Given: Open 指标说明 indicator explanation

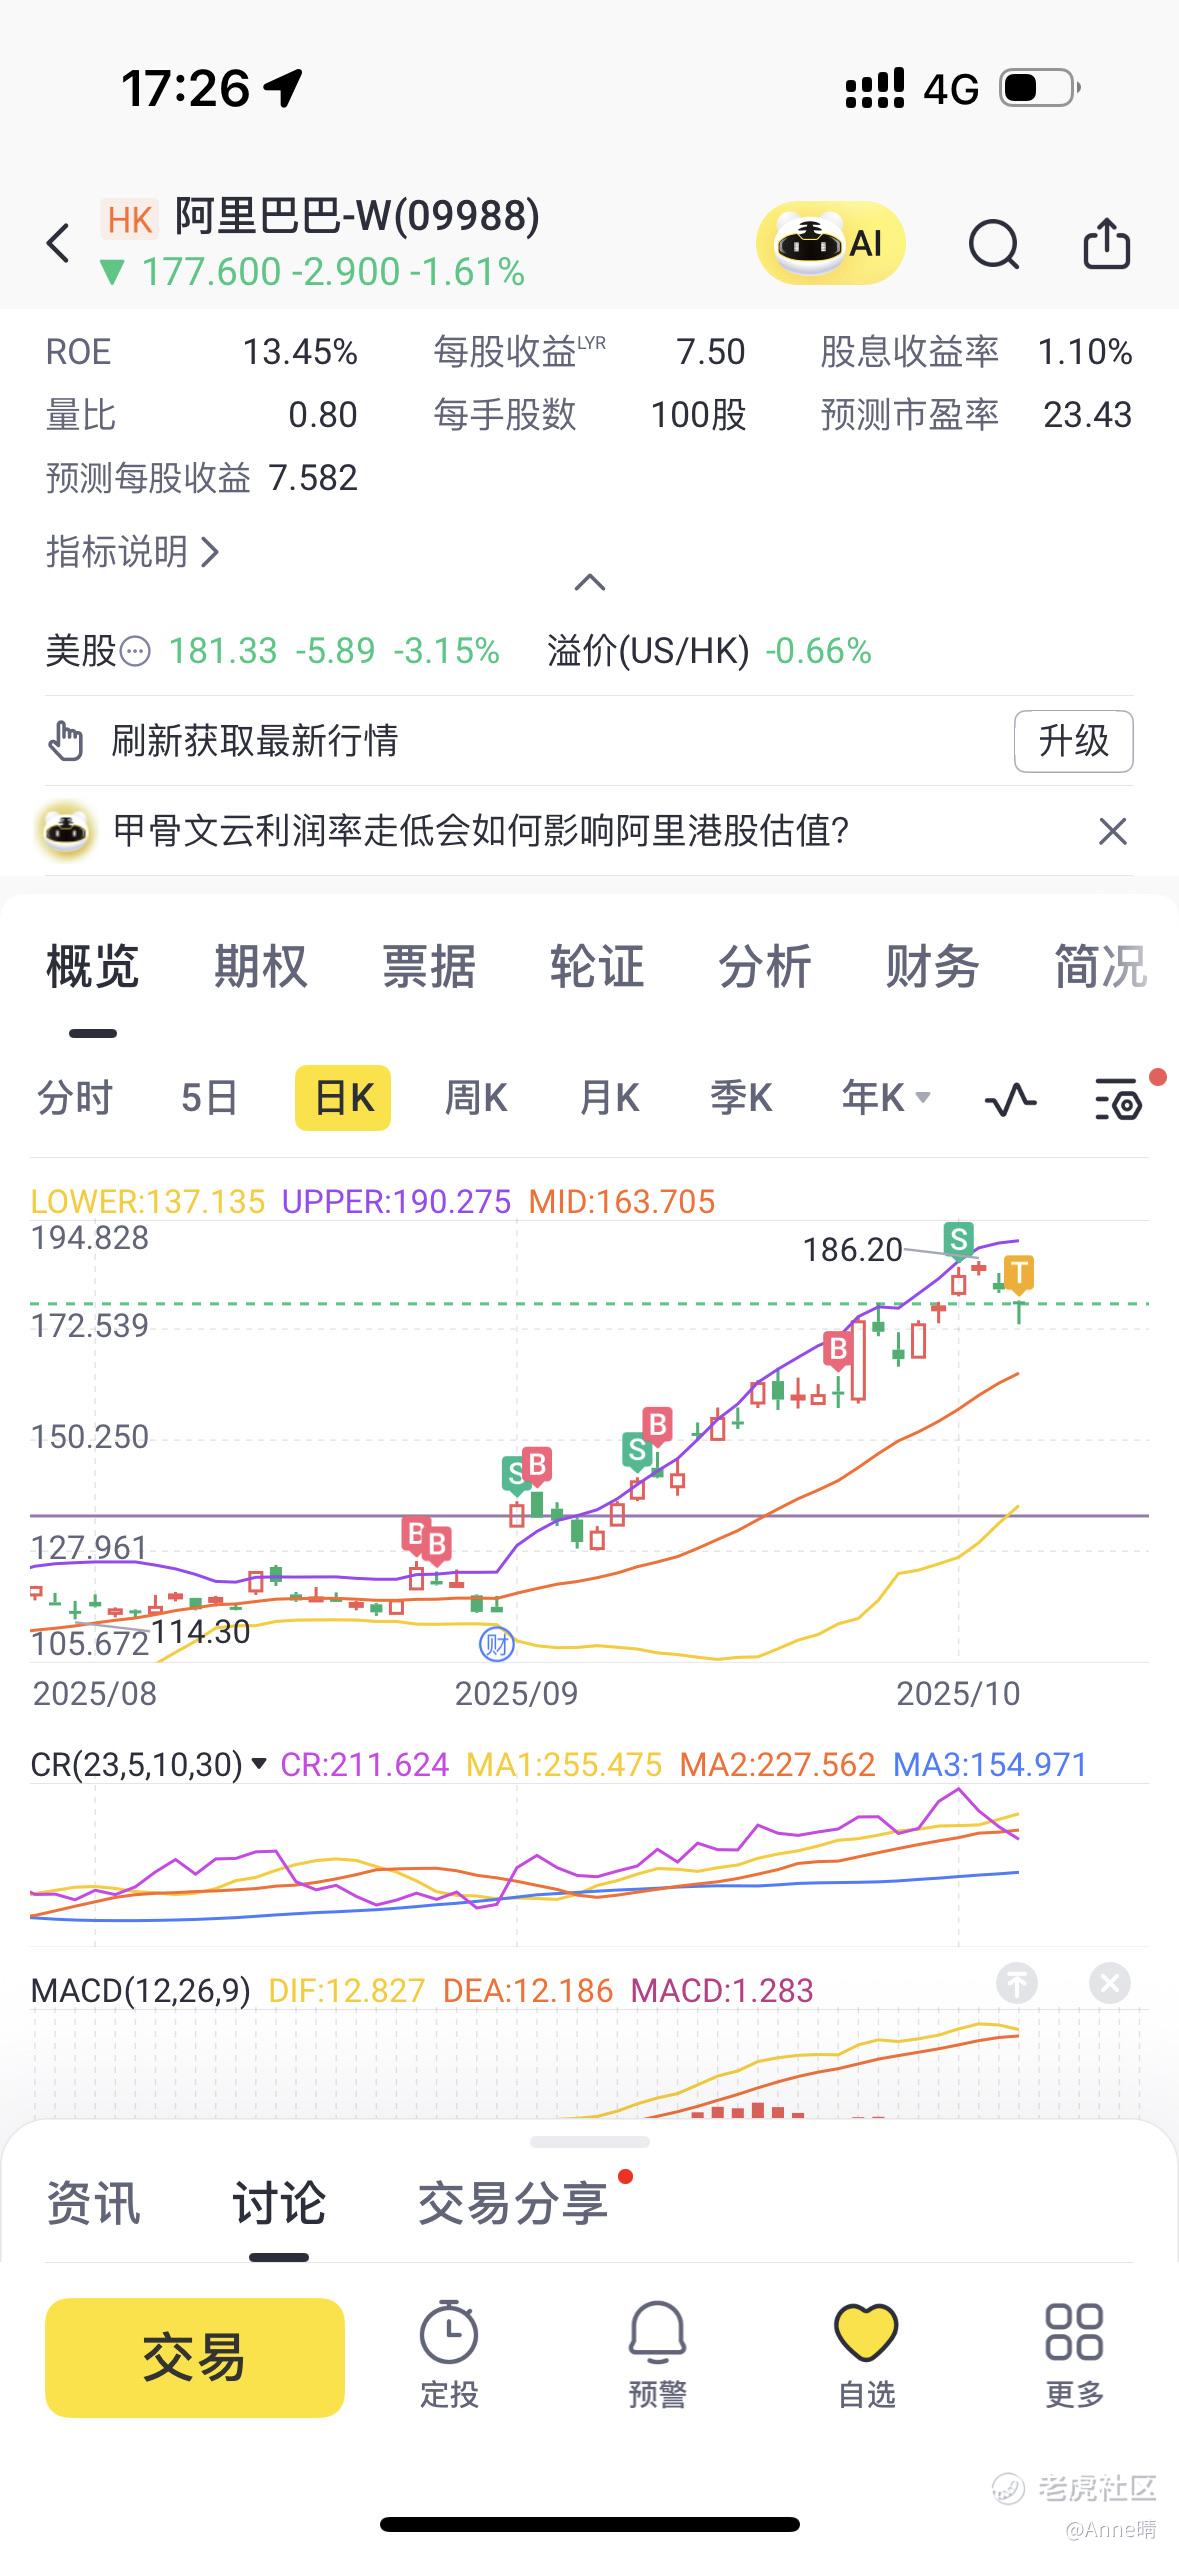Looking at the screenshot, I should 132,551.
